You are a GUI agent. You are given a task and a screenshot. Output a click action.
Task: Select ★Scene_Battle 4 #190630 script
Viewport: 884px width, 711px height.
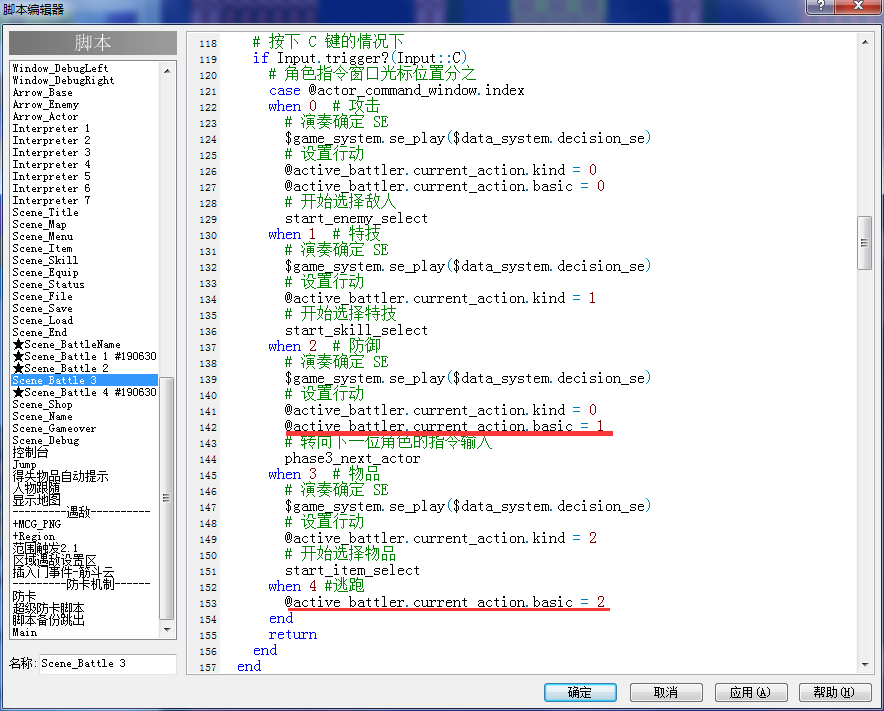pos(85,392)
